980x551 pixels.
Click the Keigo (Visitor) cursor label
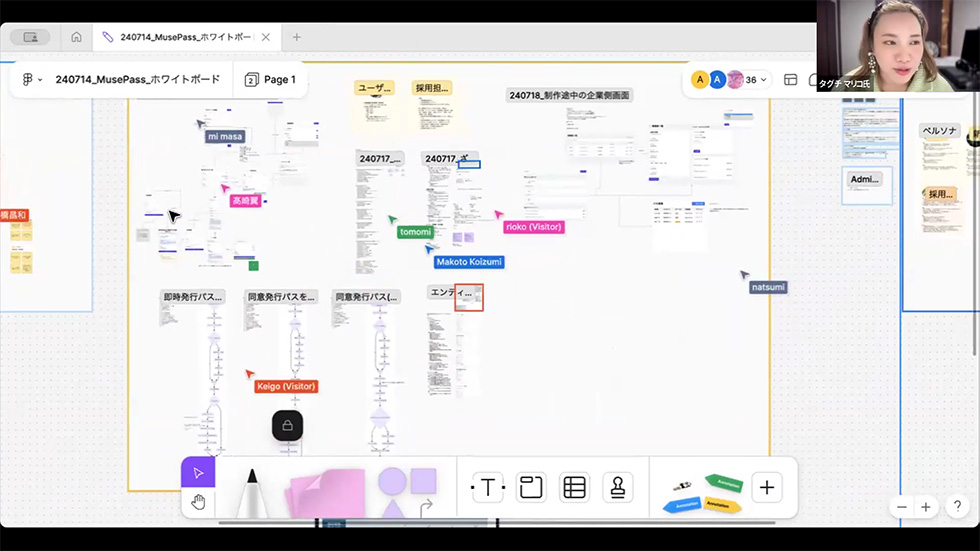[286, 386]
